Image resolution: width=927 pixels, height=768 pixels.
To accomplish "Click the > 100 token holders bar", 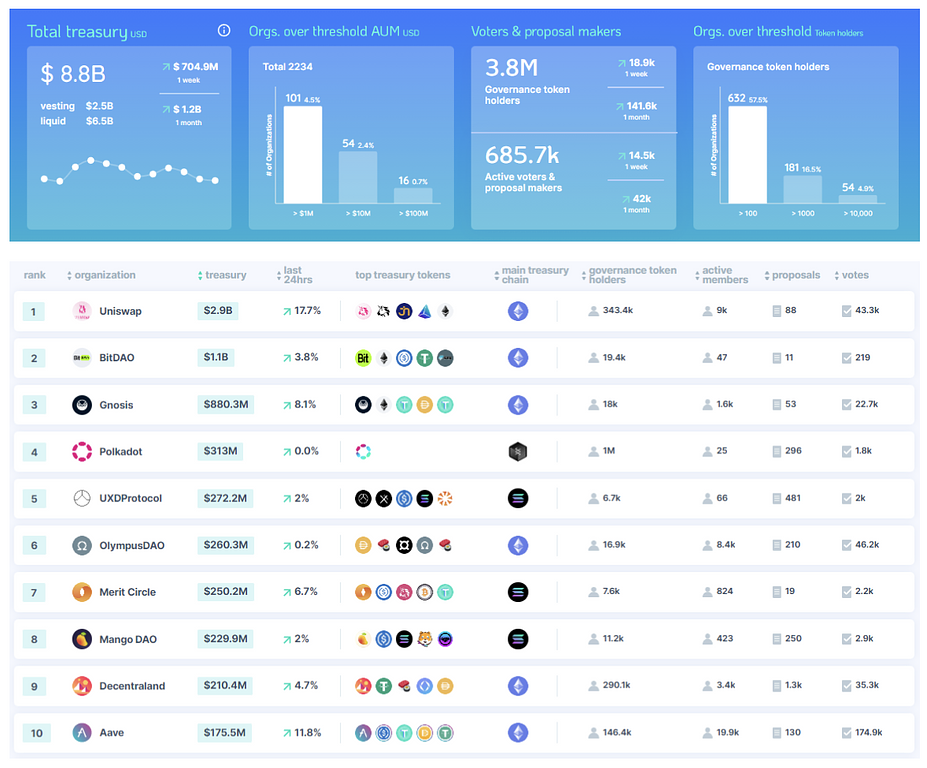I will coord(747,155).
